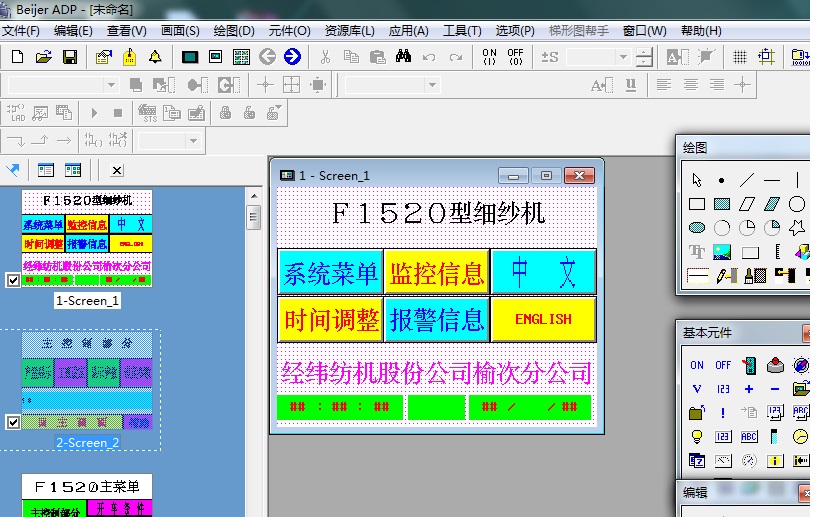
Task: Click the Open file folder icon
Action: (x=44, y=57)
